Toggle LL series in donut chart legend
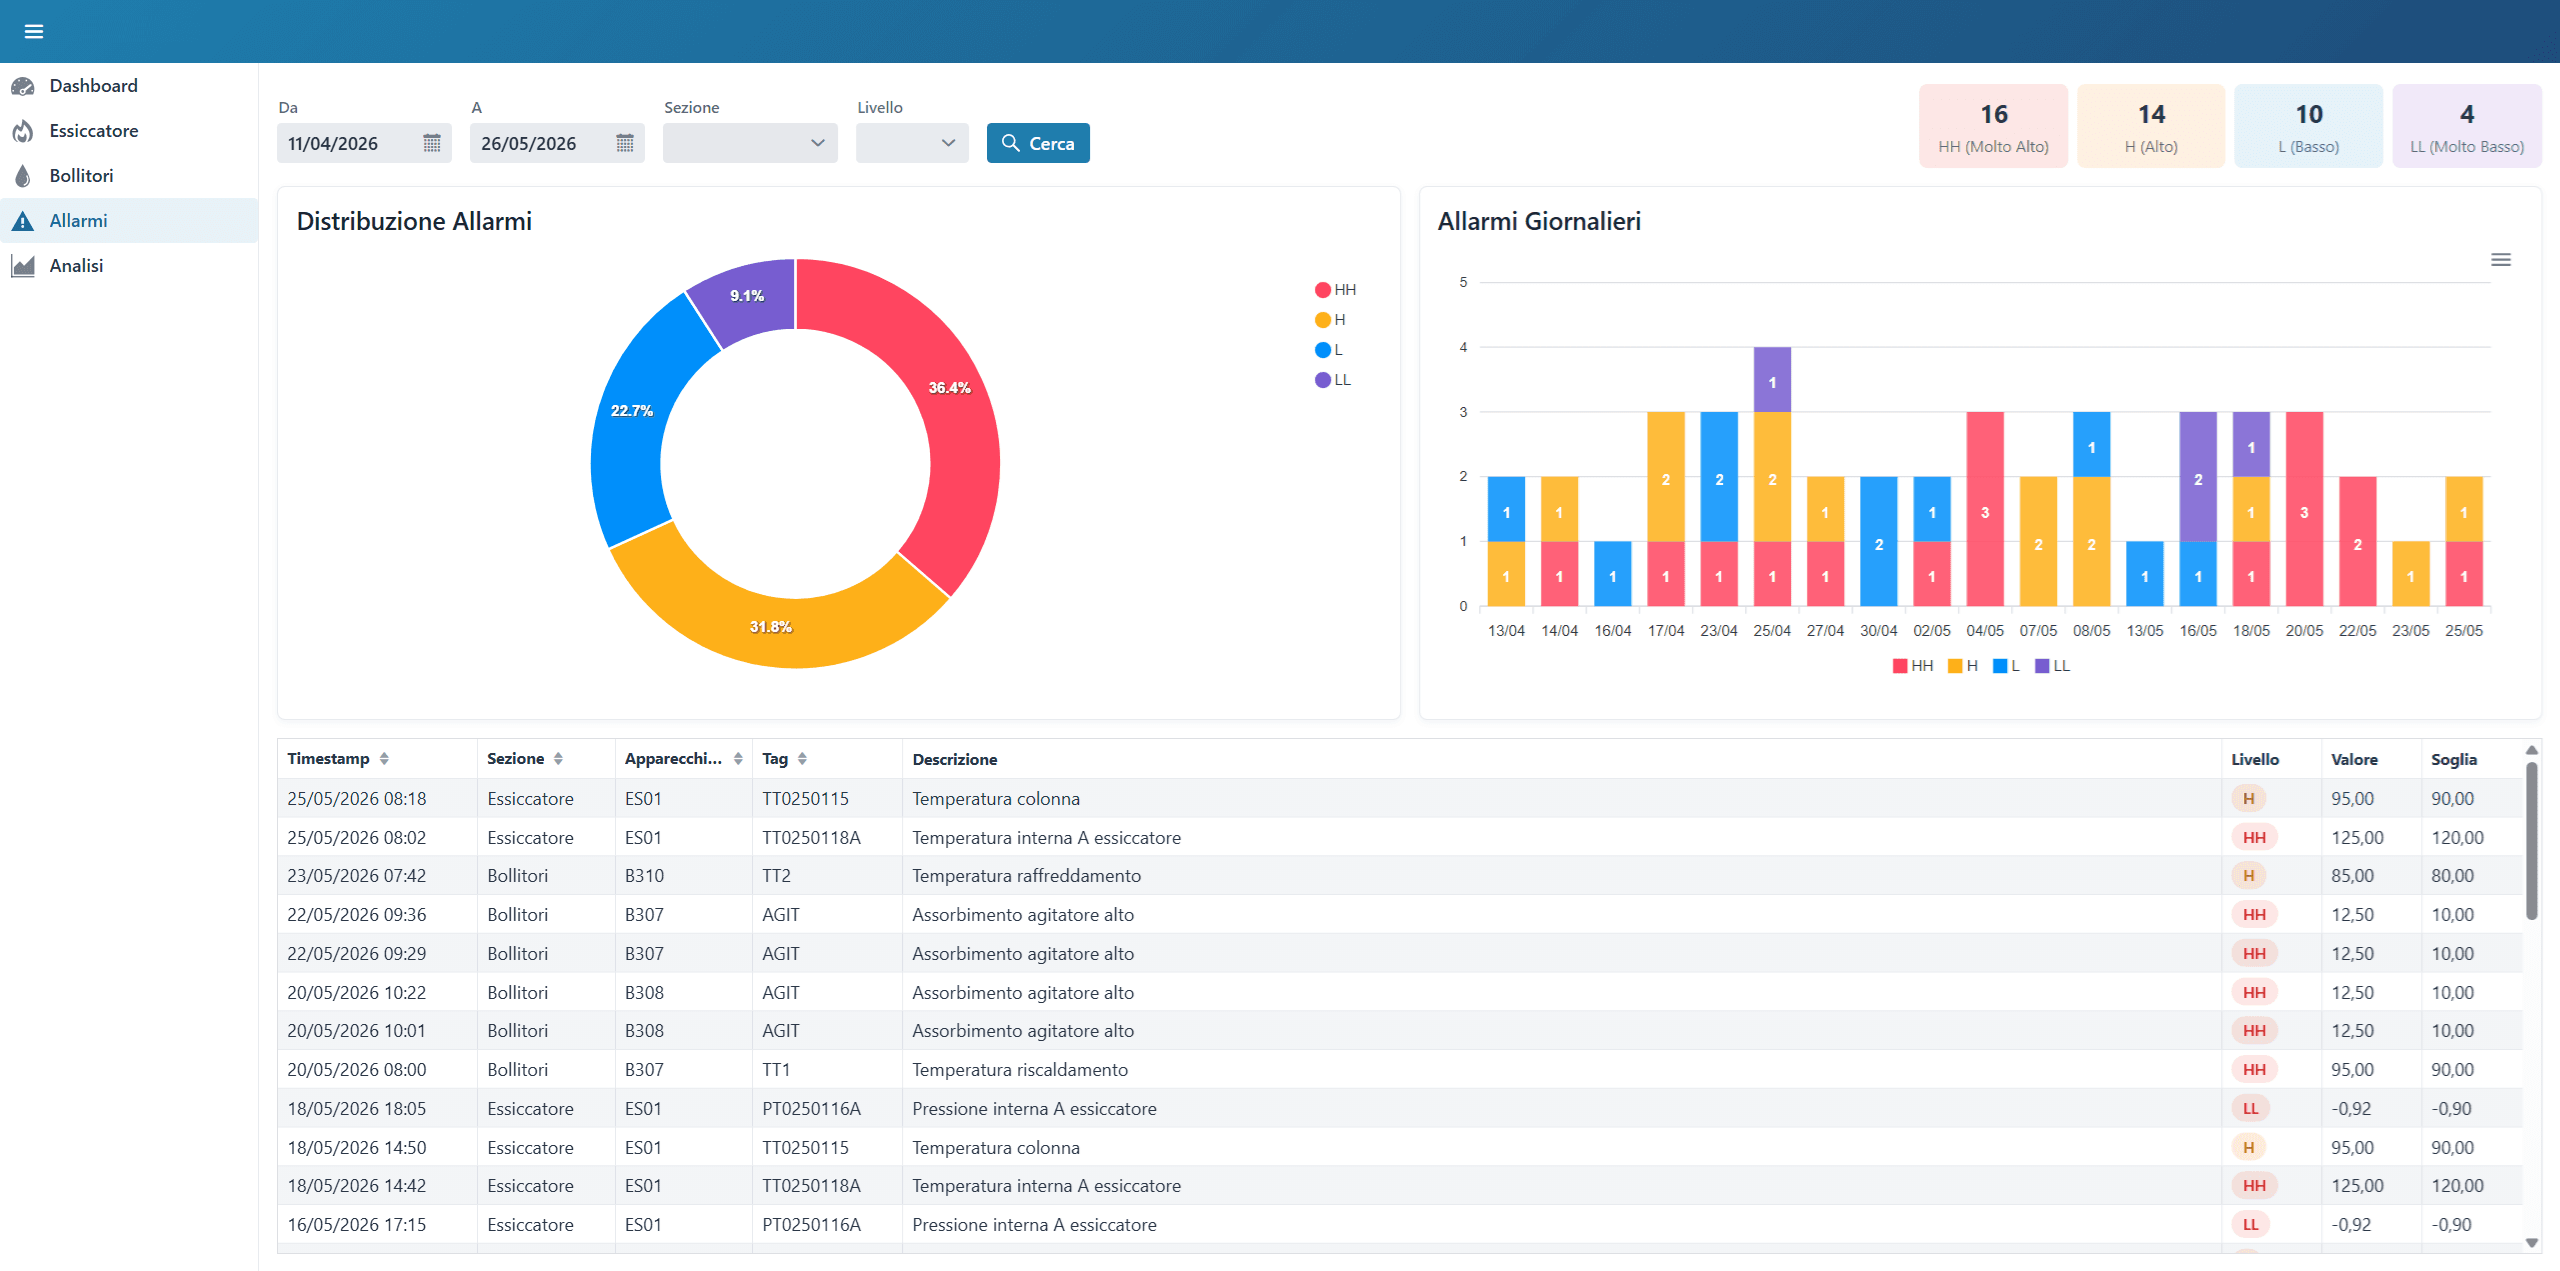2560x1271 pixels. tap(1333, 380)
